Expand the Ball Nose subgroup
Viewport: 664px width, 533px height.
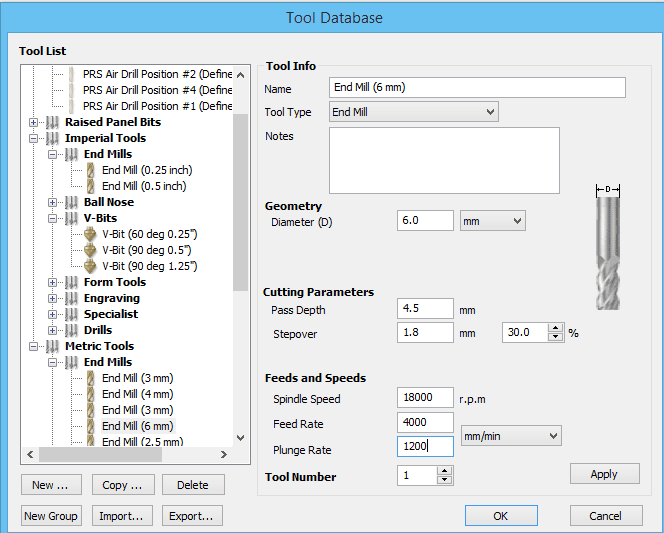(52, 202)
